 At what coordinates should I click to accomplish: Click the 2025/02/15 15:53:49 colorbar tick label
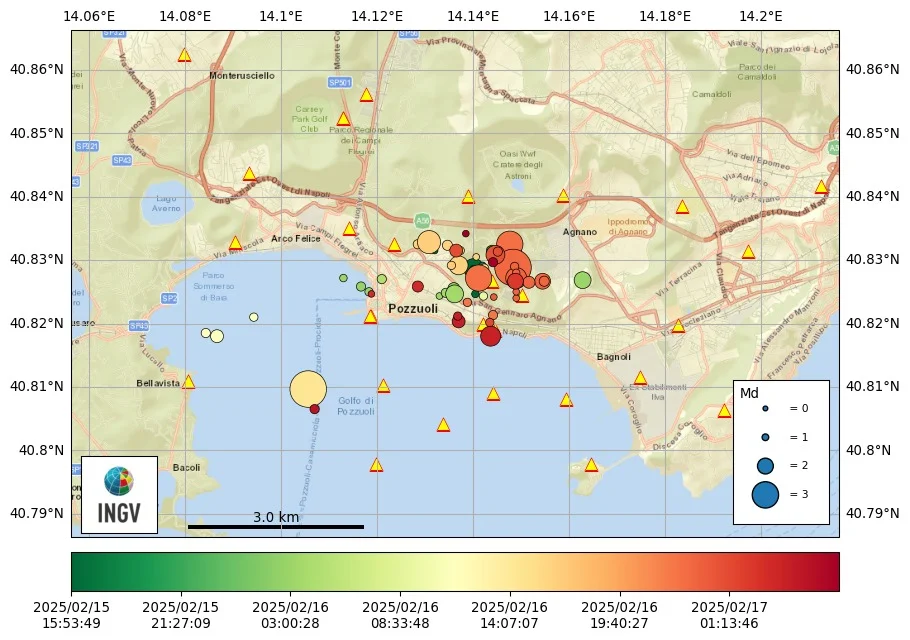[x=71, y=616]
